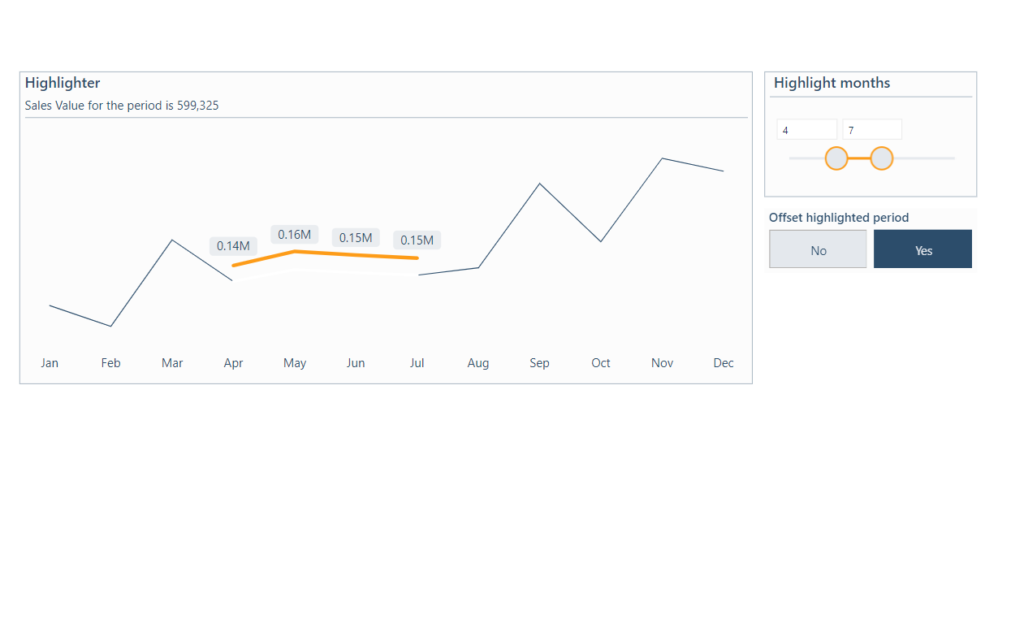Click the end month input showing 7
1024x619 pixels.
tap(871, 130)
